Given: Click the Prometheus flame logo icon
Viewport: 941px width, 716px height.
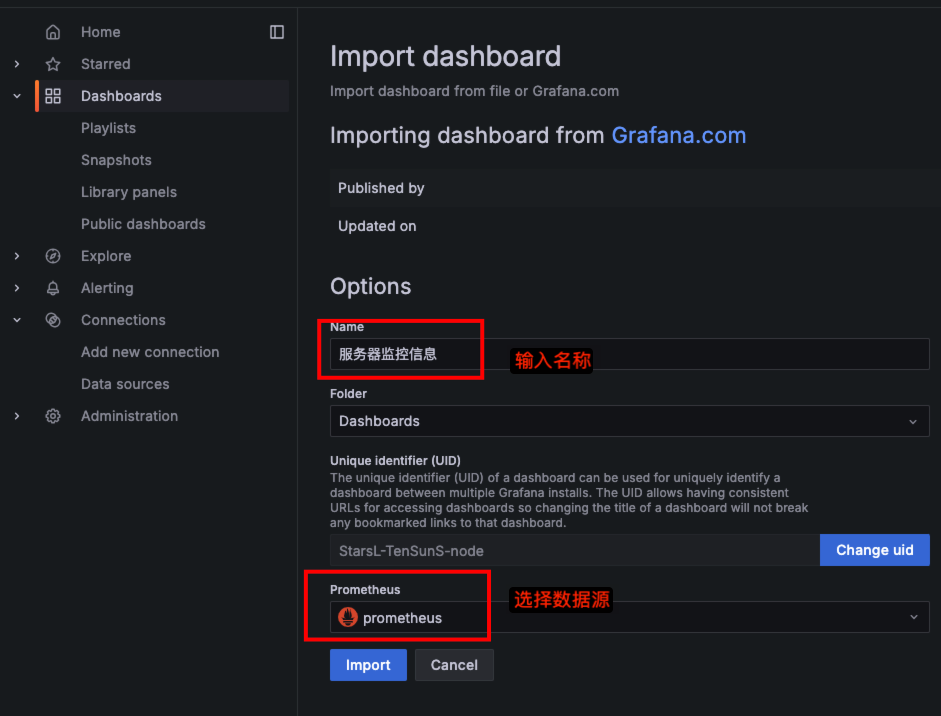Looking at the screenshot, I should [347, 617].
